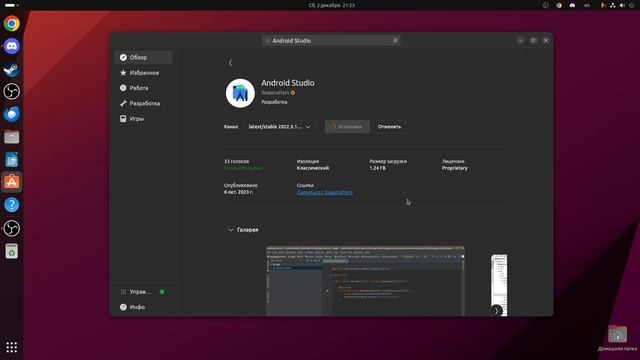The image size is (640, 360).
Task: Switch keyboard layout via en indicator
Action: [x=587, y=5]
